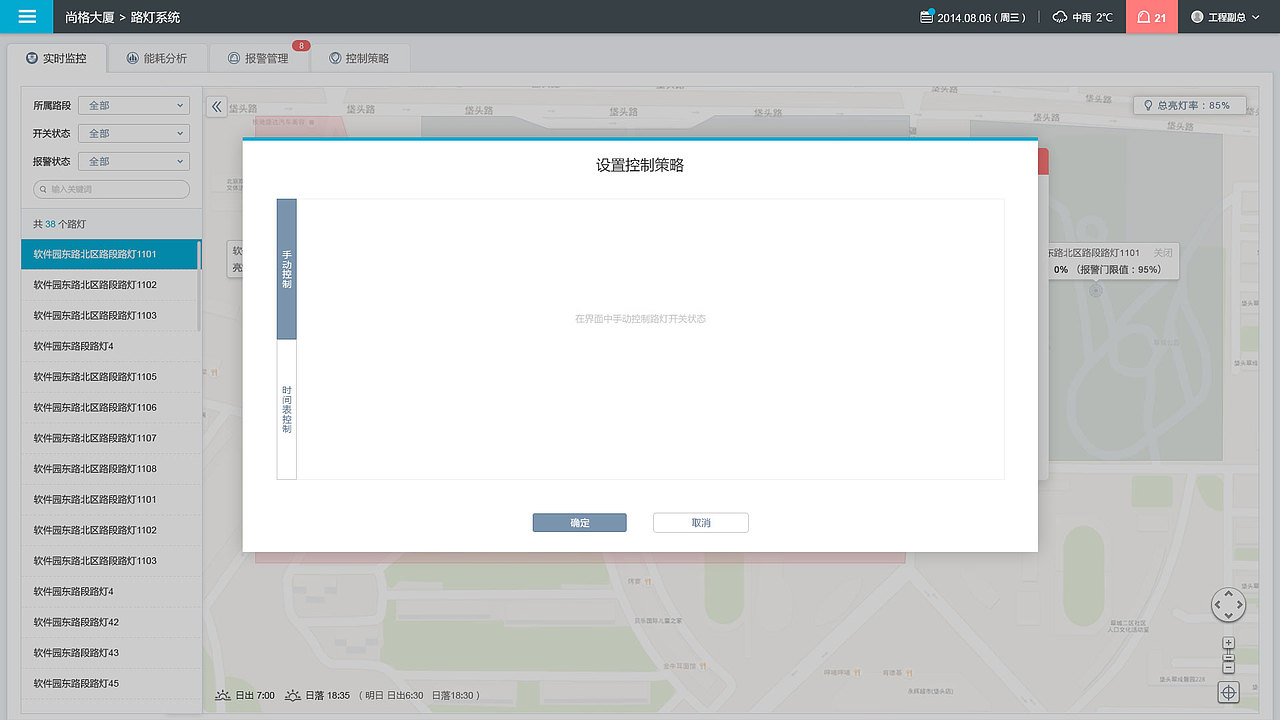Open the 报警状态 dropdown

coord(134,161)
